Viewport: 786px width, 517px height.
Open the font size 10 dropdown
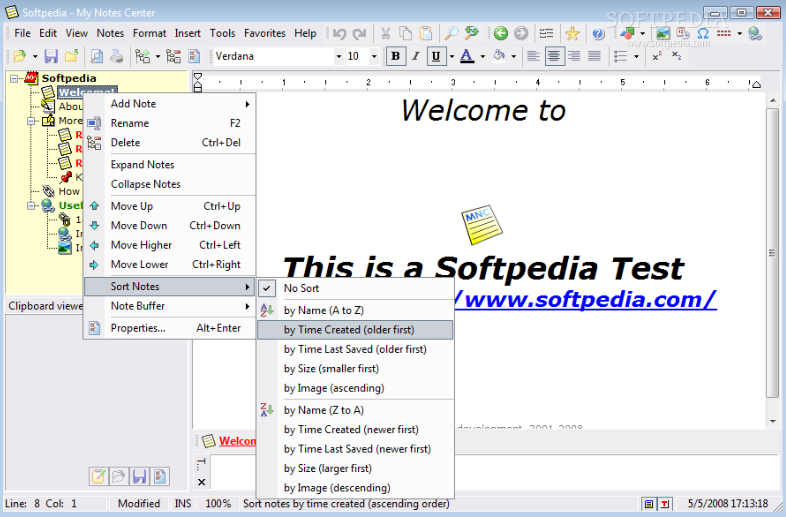(x=374, y=56)
